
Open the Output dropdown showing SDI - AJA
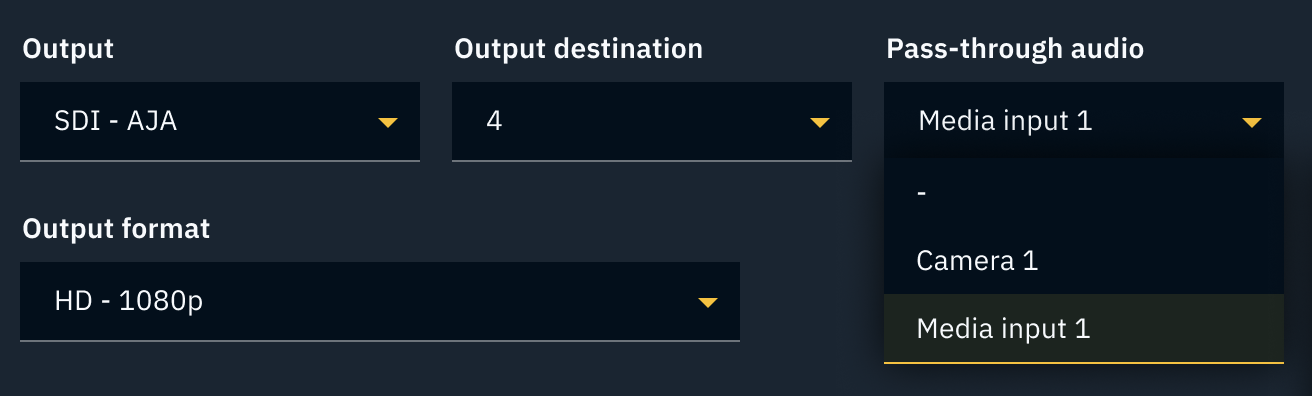(220, 121)
